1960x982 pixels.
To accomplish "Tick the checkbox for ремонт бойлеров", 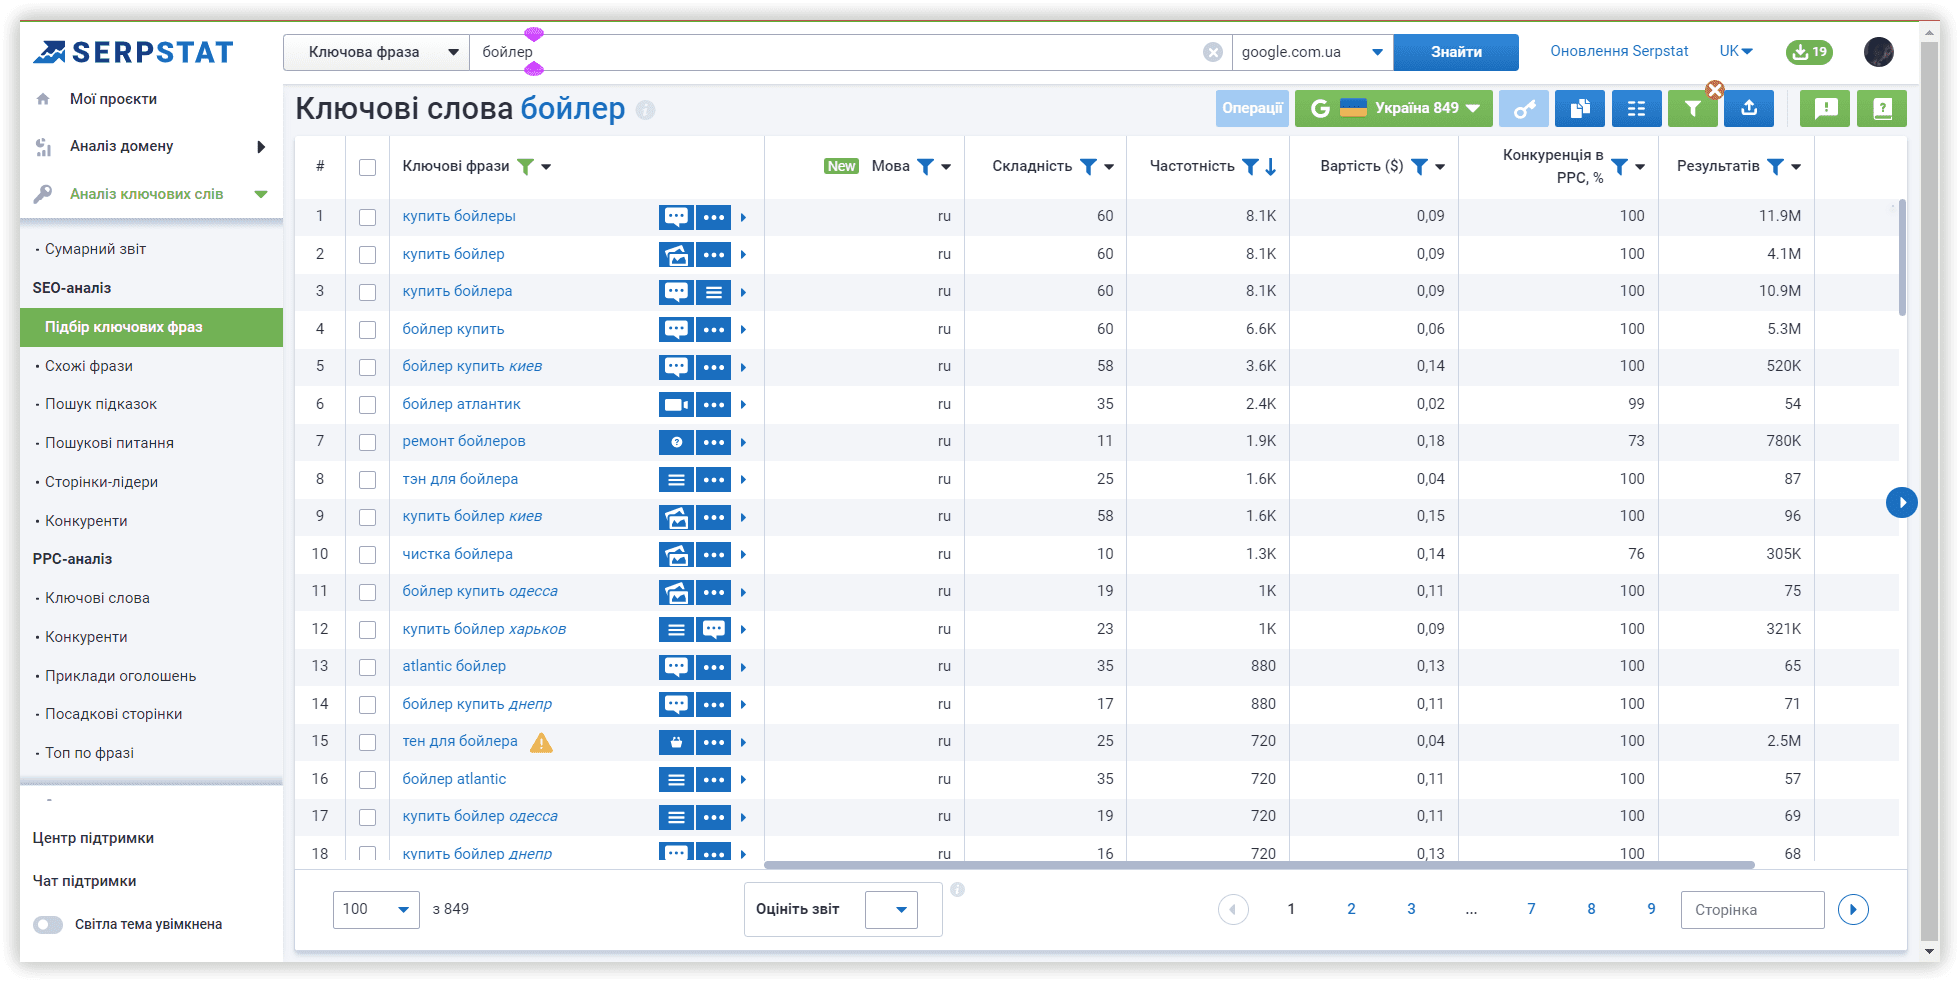I will (368, 442).
